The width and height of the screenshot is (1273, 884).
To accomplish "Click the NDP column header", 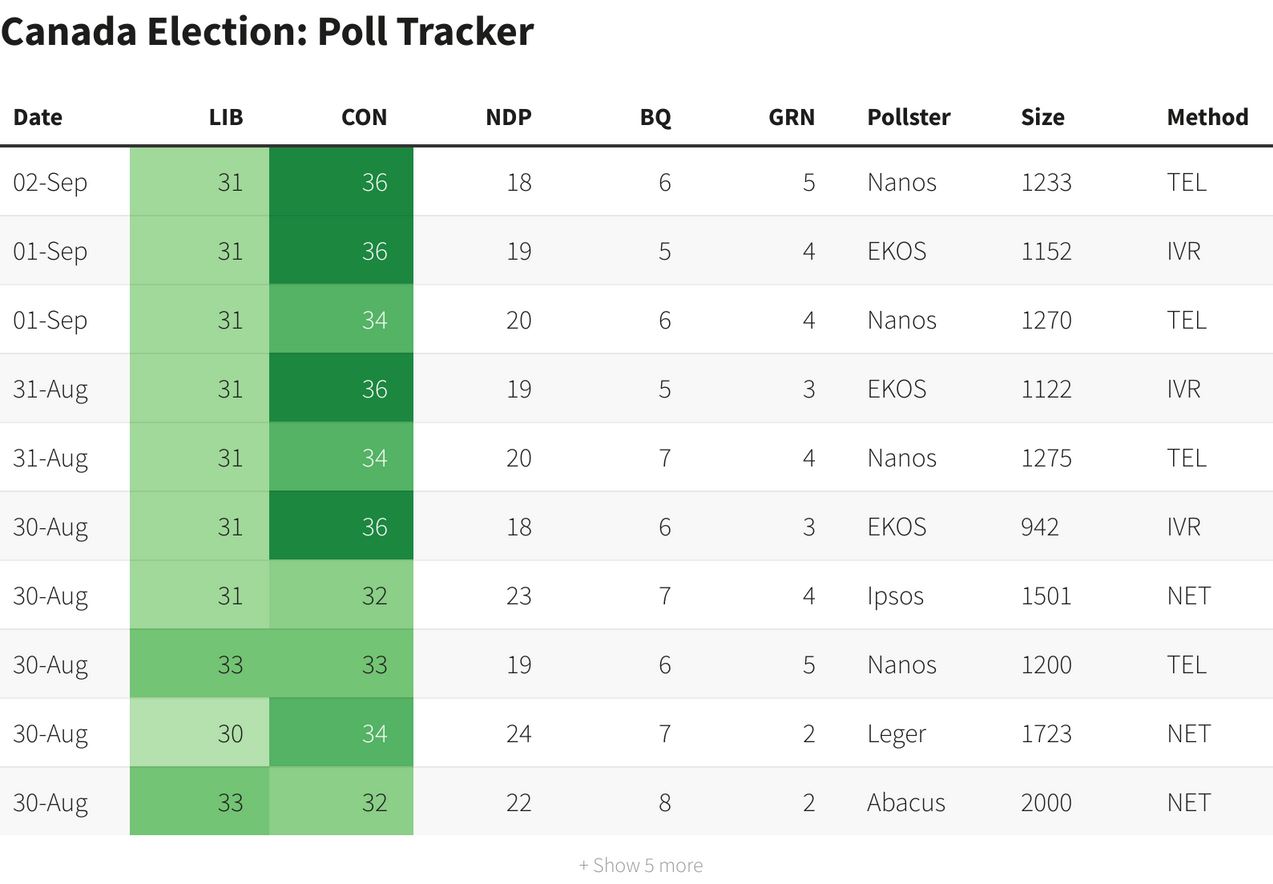I will click(508, 117).
